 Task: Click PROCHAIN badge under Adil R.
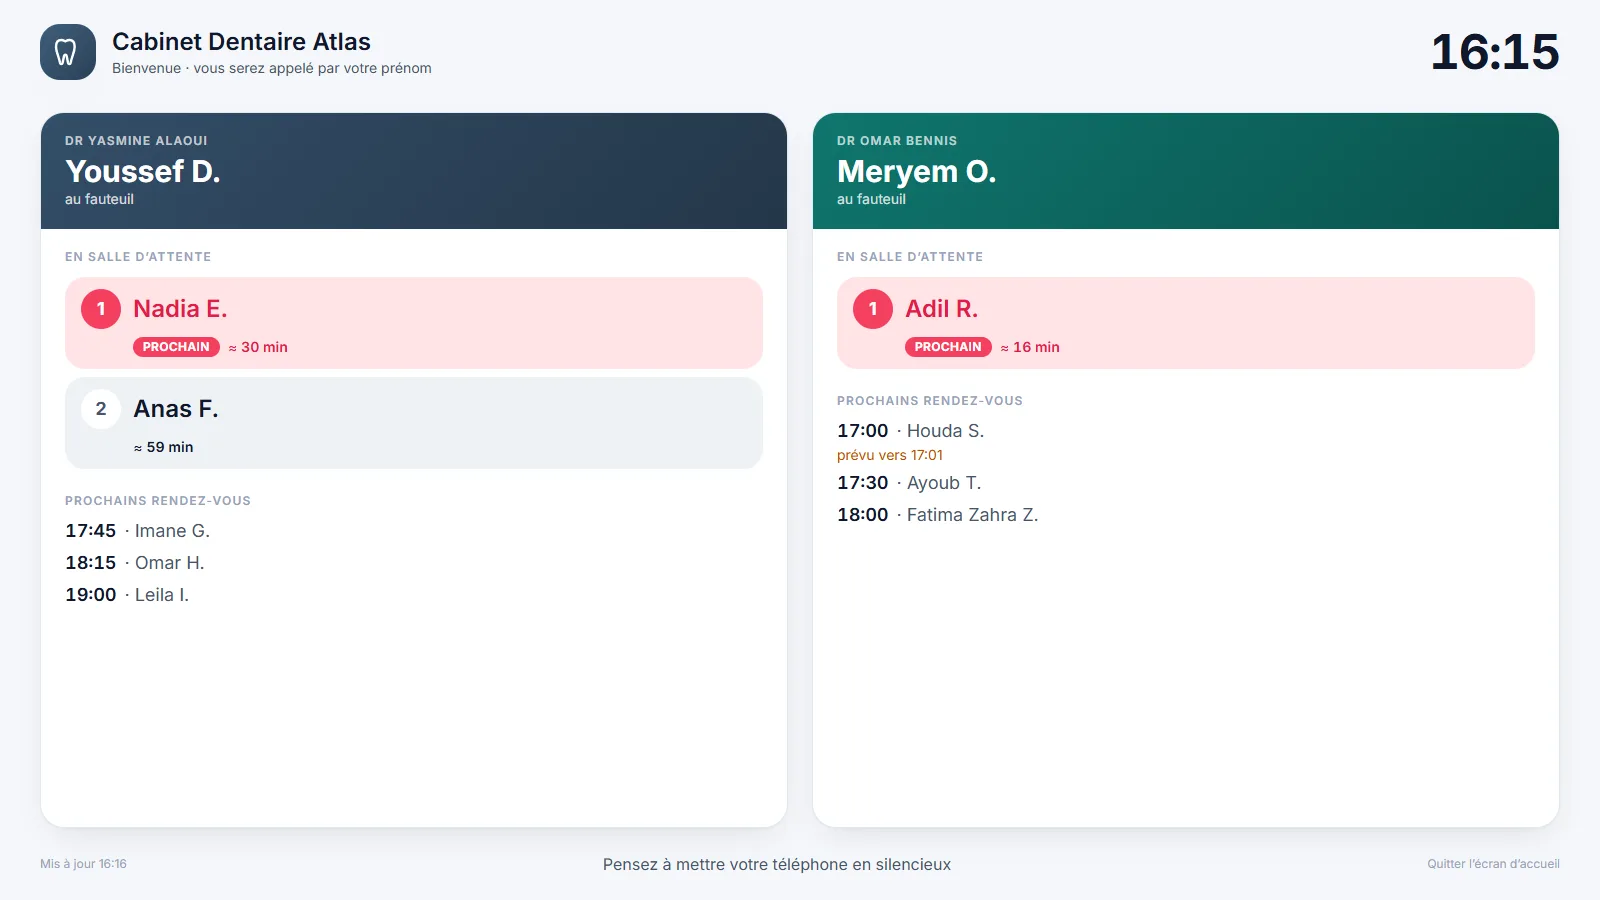tap(948, 347)
